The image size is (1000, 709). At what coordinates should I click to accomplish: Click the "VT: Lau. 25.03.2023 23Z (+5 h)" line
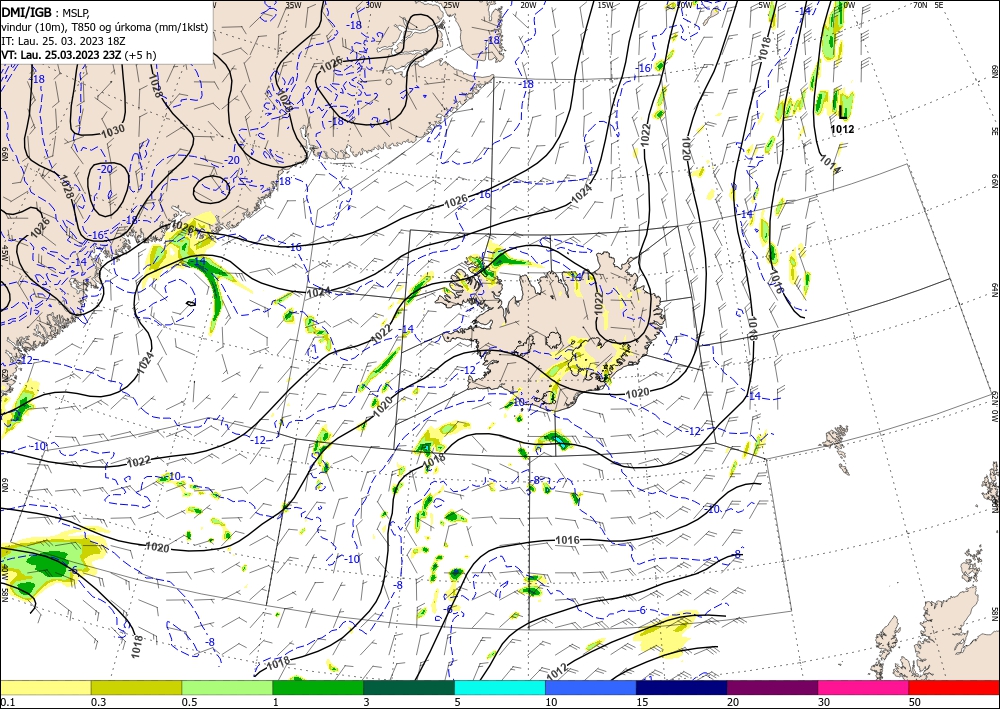[x=78, y=55]
